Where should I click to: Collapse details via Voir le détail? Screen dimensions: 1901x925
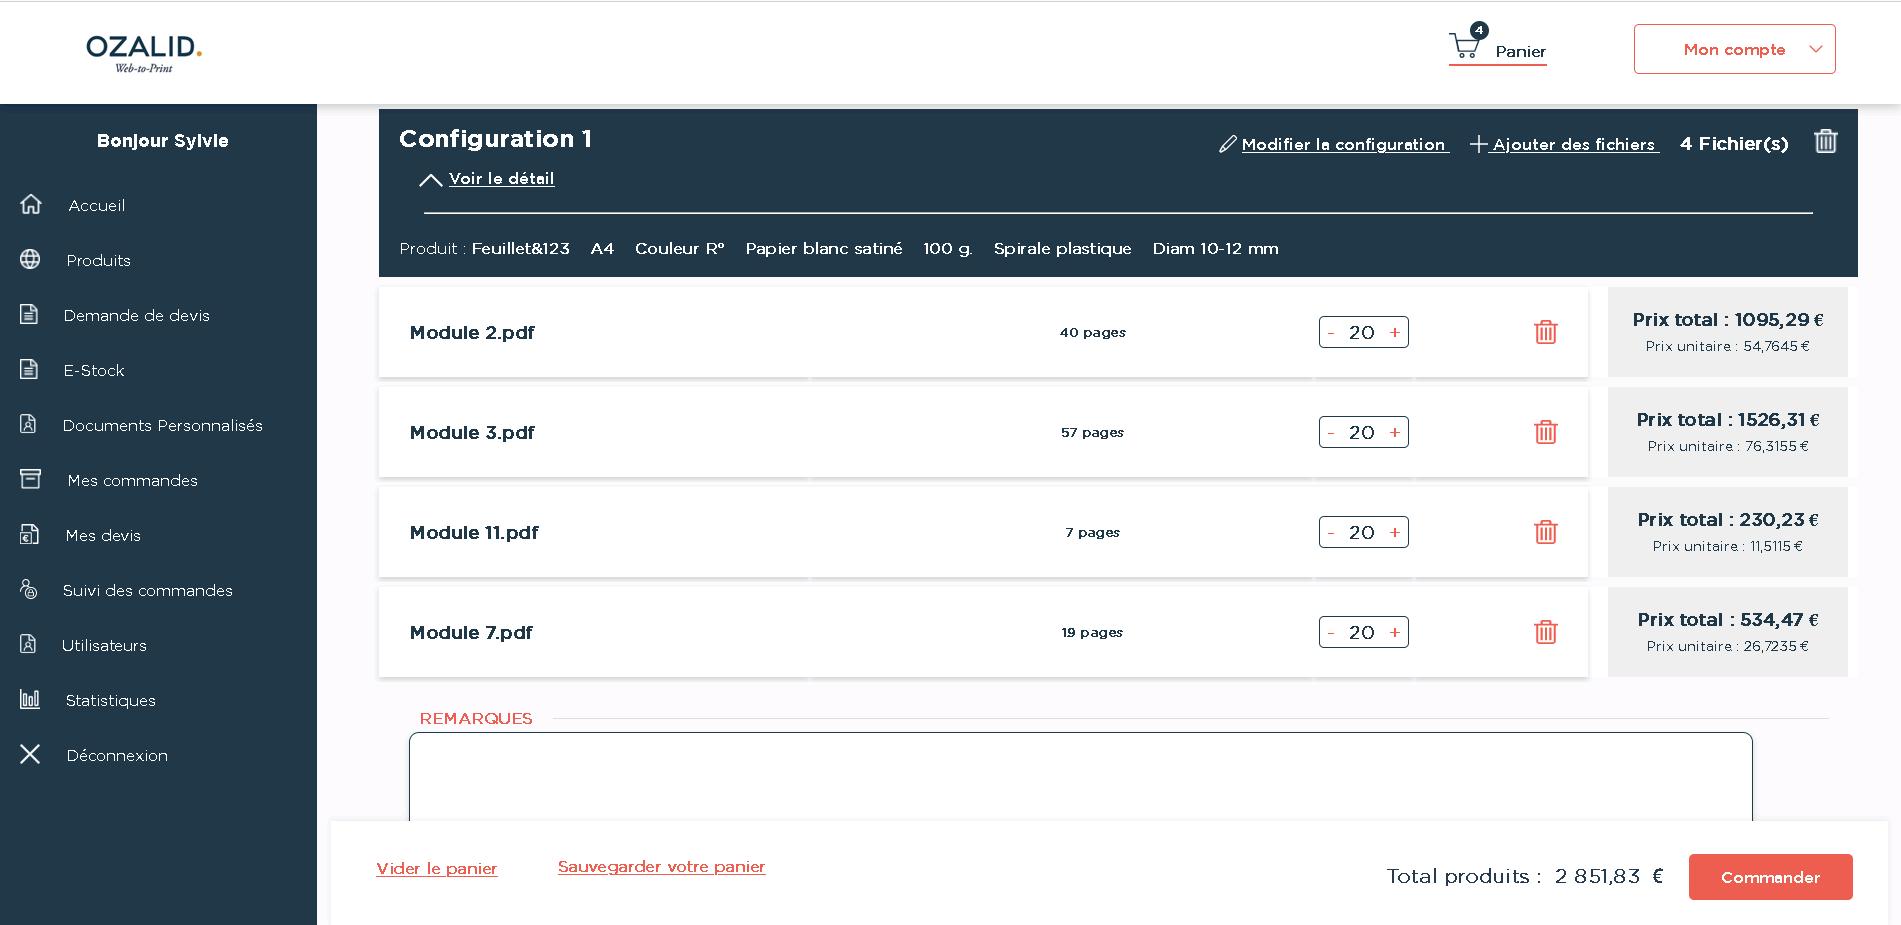[x=500, y=179]
